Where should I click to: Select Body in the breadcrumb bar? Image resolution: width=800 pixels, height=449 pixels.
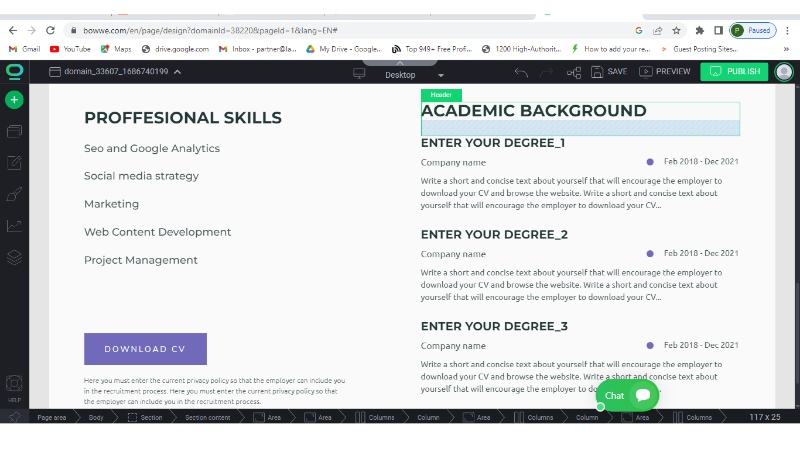tap(96, 417)
